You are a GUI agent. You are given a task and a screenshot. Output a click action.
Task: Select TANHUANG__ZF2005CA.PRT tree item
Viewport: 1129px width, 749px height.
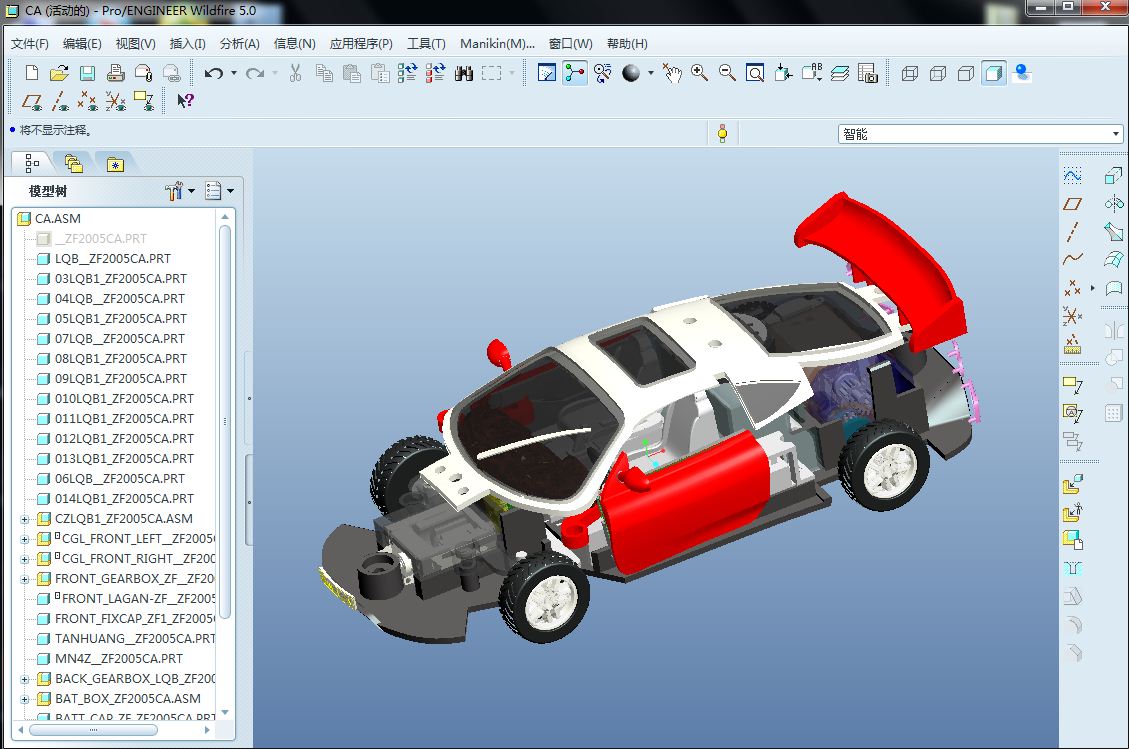click(134, 639)
